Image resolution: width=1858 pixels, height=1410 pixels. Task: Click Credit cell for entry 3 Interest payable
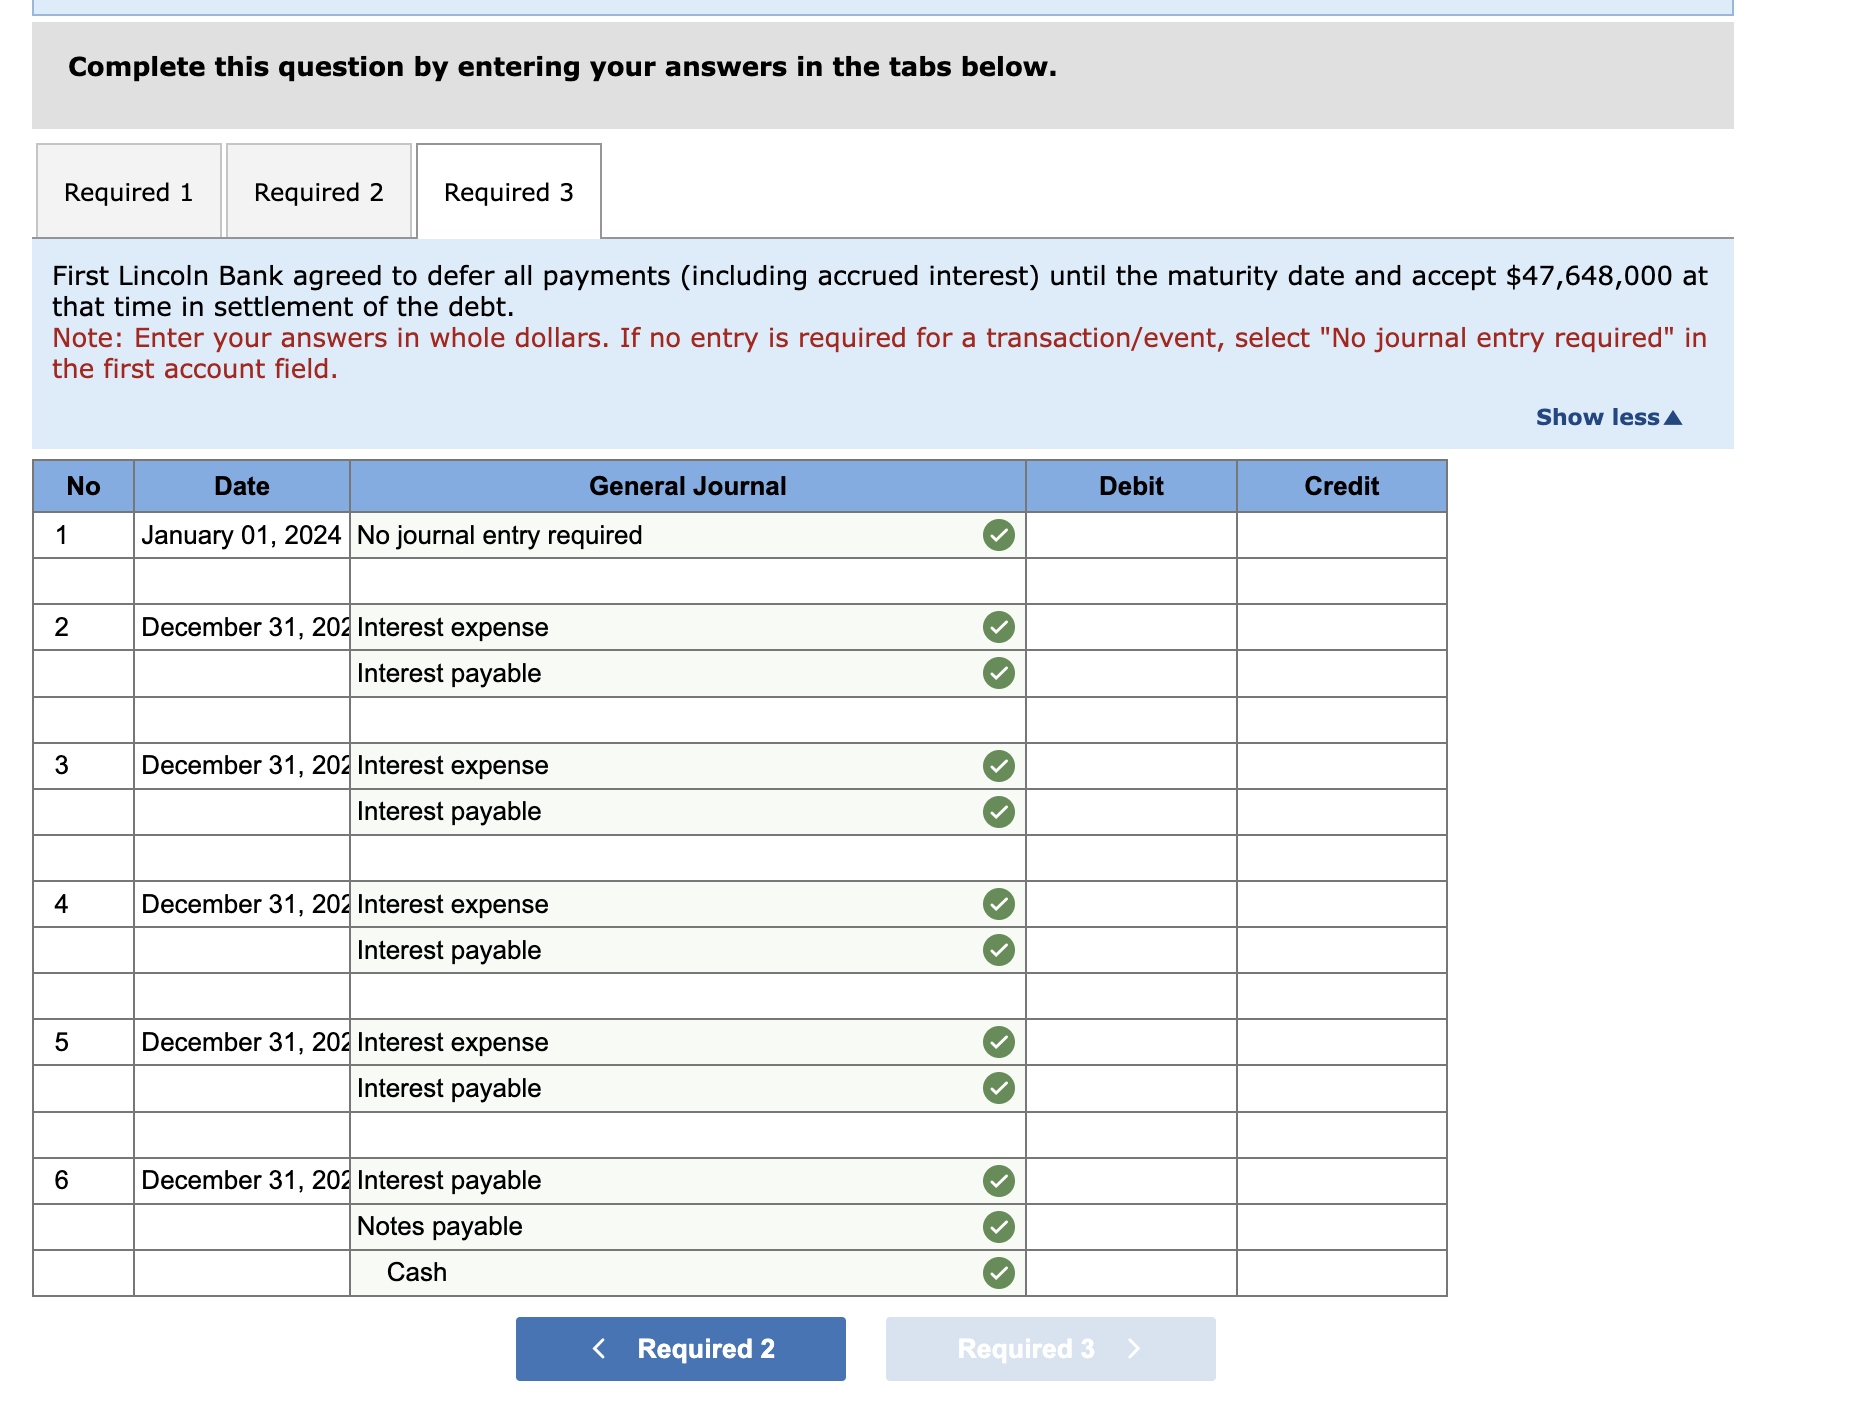1342,812
